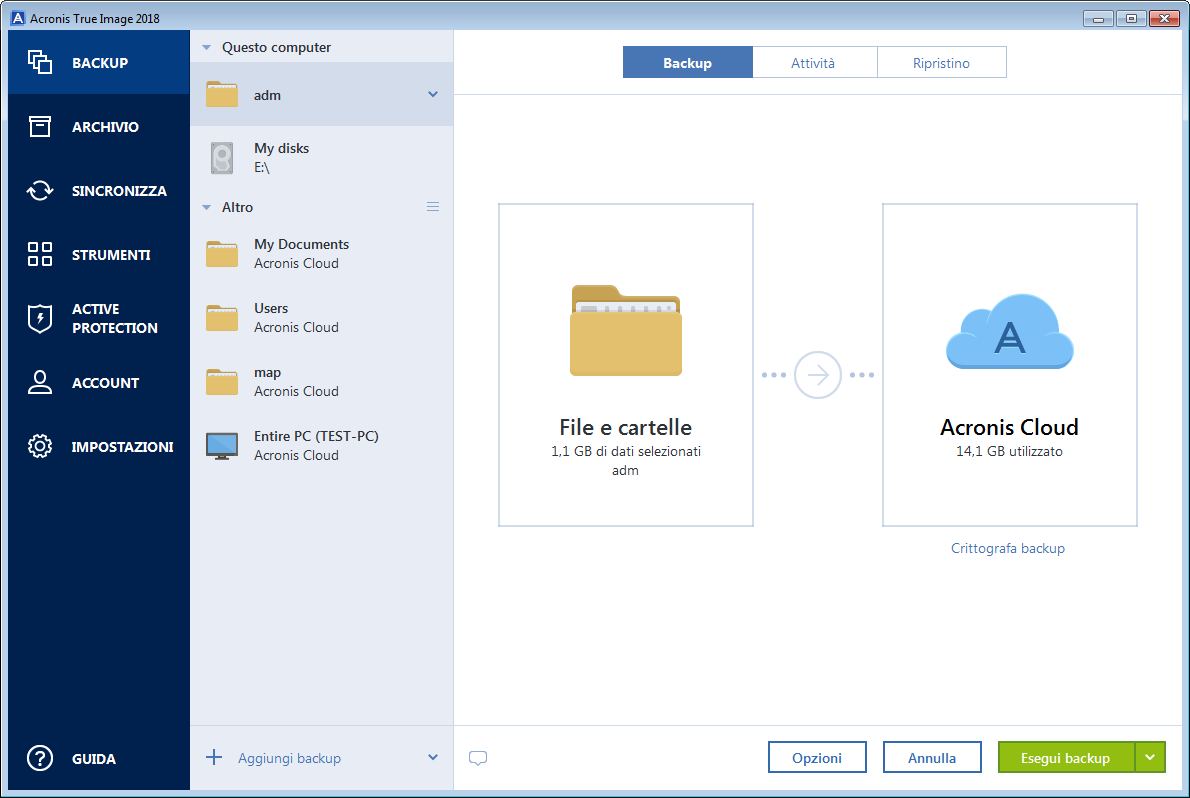1190x798 pixels.
Task: Select the 'Users' list entry text
Action: 271,308
